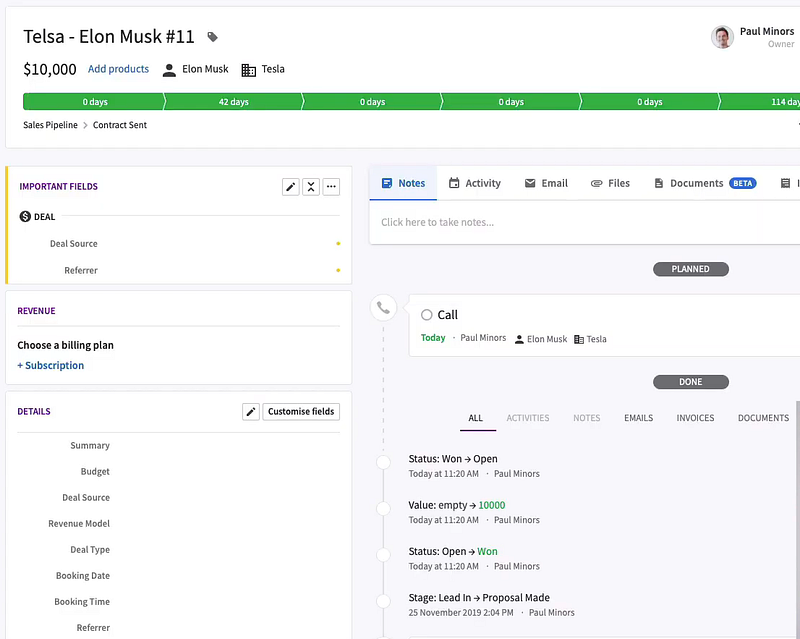The height and width of the screenshot is (639, 800).
Task: Click the Revenue Model field in Details
Action: [x=179, y=524]
